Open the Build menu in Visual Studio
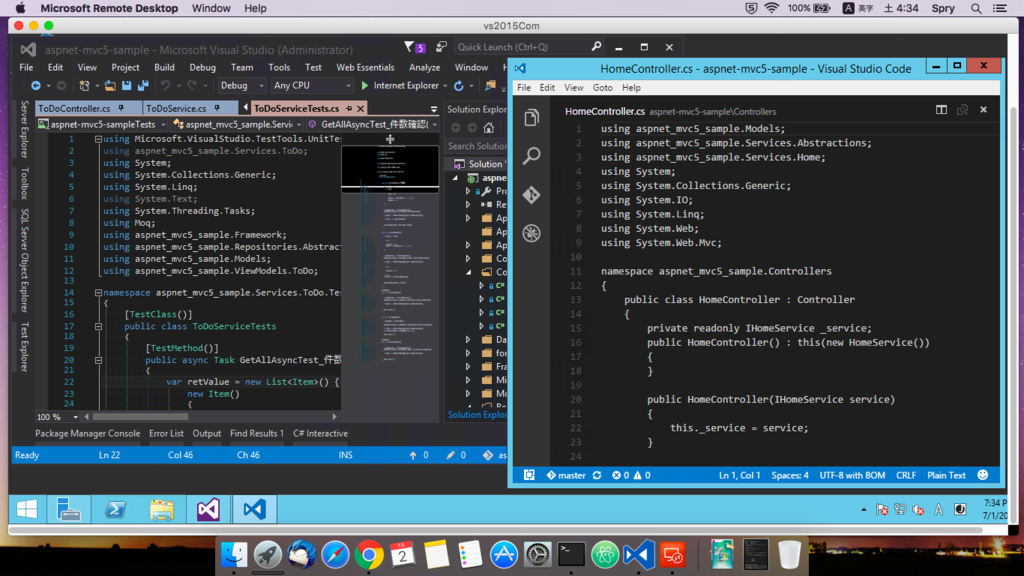 [x=164, y=67]
